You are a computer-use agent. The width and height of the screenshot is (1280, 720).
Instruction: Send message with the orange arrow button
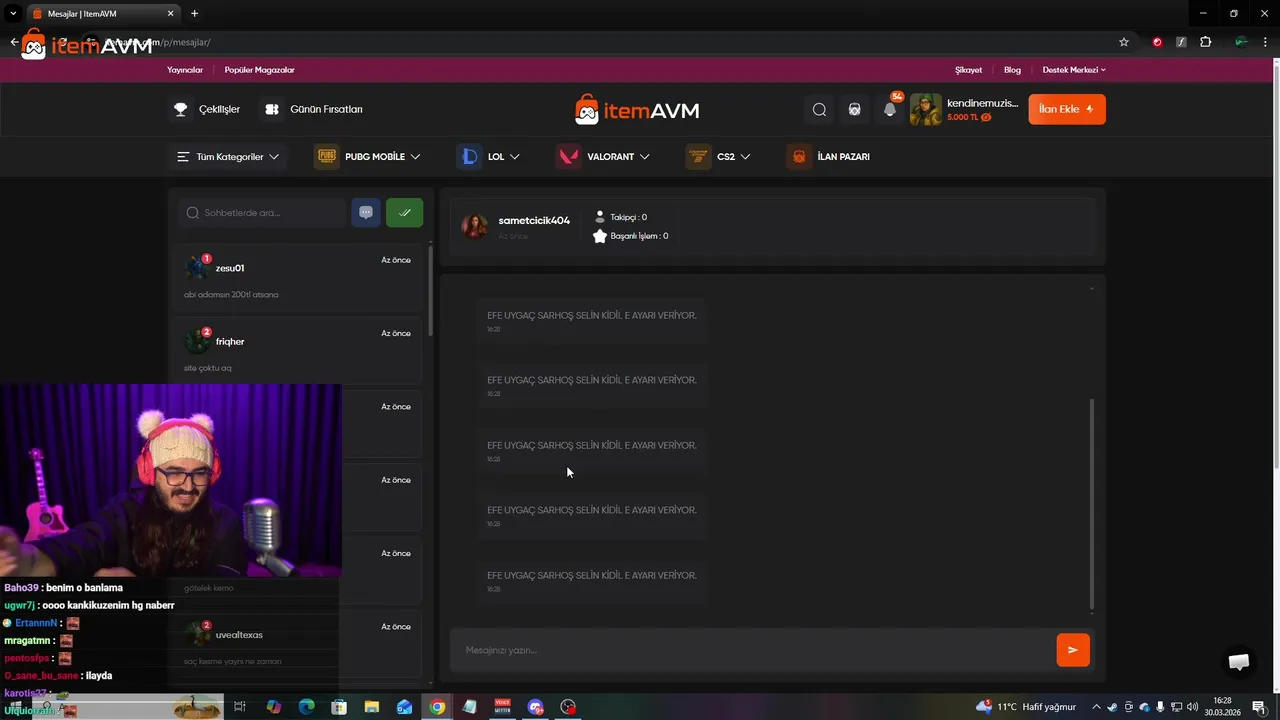coord(1072,650)
